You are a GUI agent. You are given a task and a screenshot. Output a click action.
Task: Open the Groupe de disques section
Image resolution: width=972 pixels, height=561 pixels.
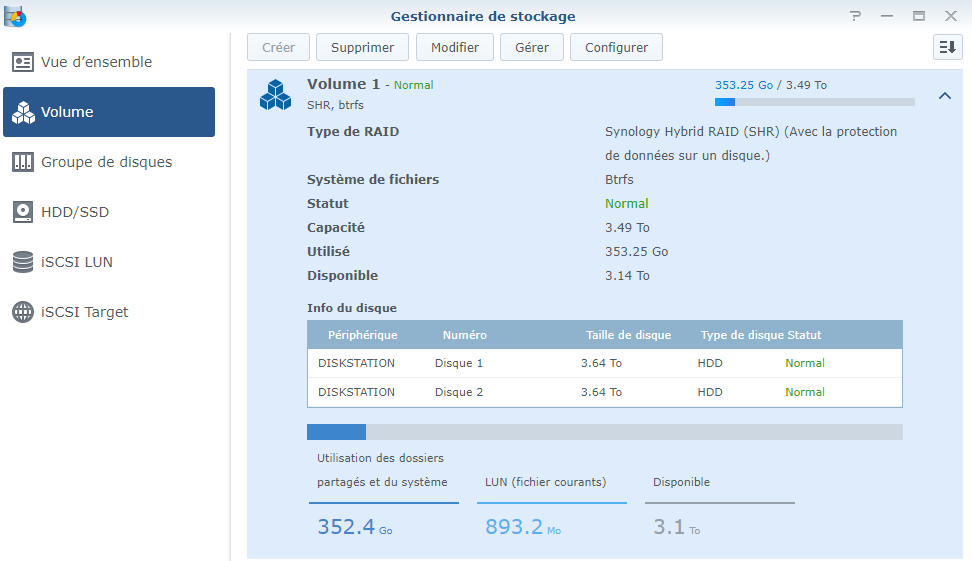coord(106,162)
